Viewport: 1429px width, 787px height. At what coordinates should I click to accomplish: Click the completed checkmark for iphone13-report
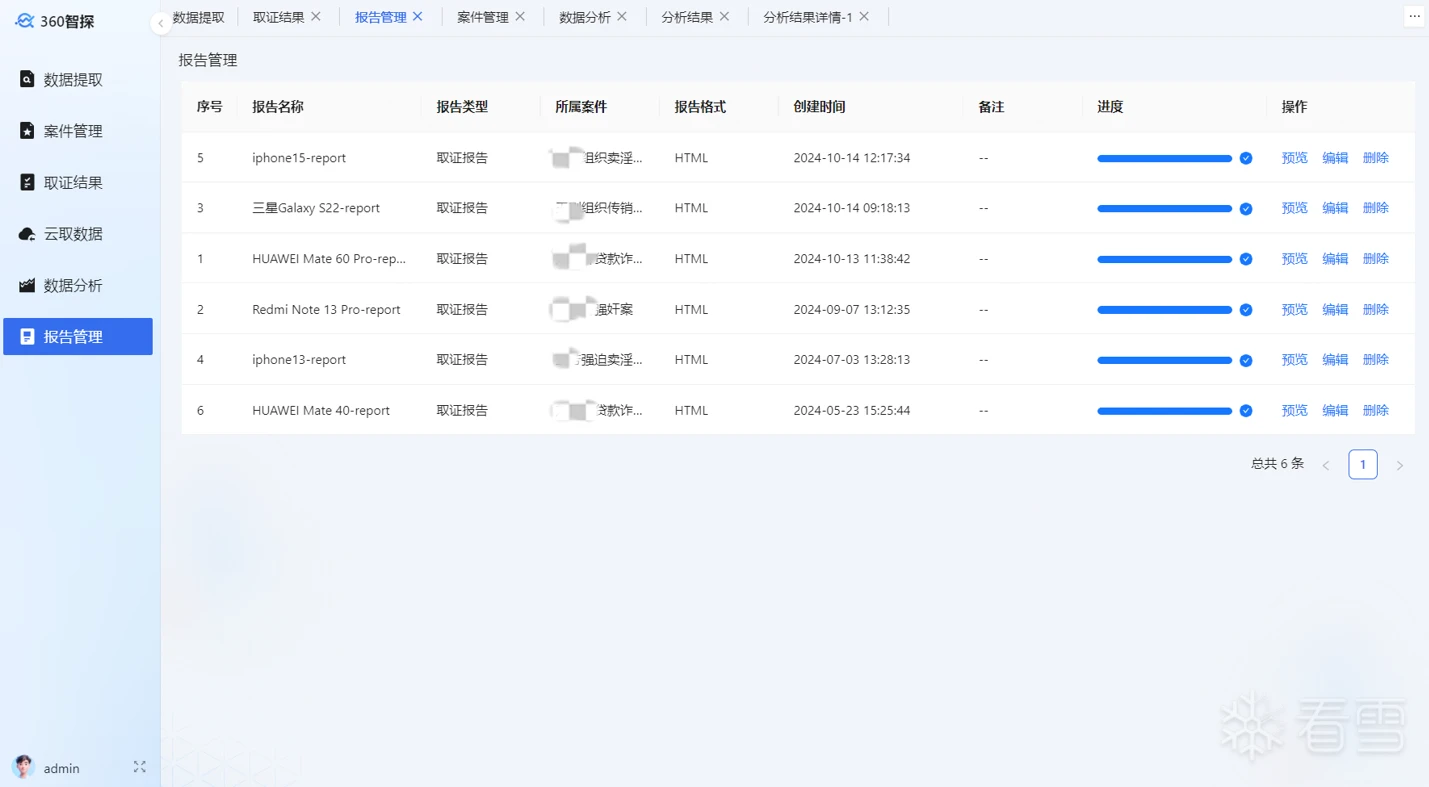[x=1246, y=361]
